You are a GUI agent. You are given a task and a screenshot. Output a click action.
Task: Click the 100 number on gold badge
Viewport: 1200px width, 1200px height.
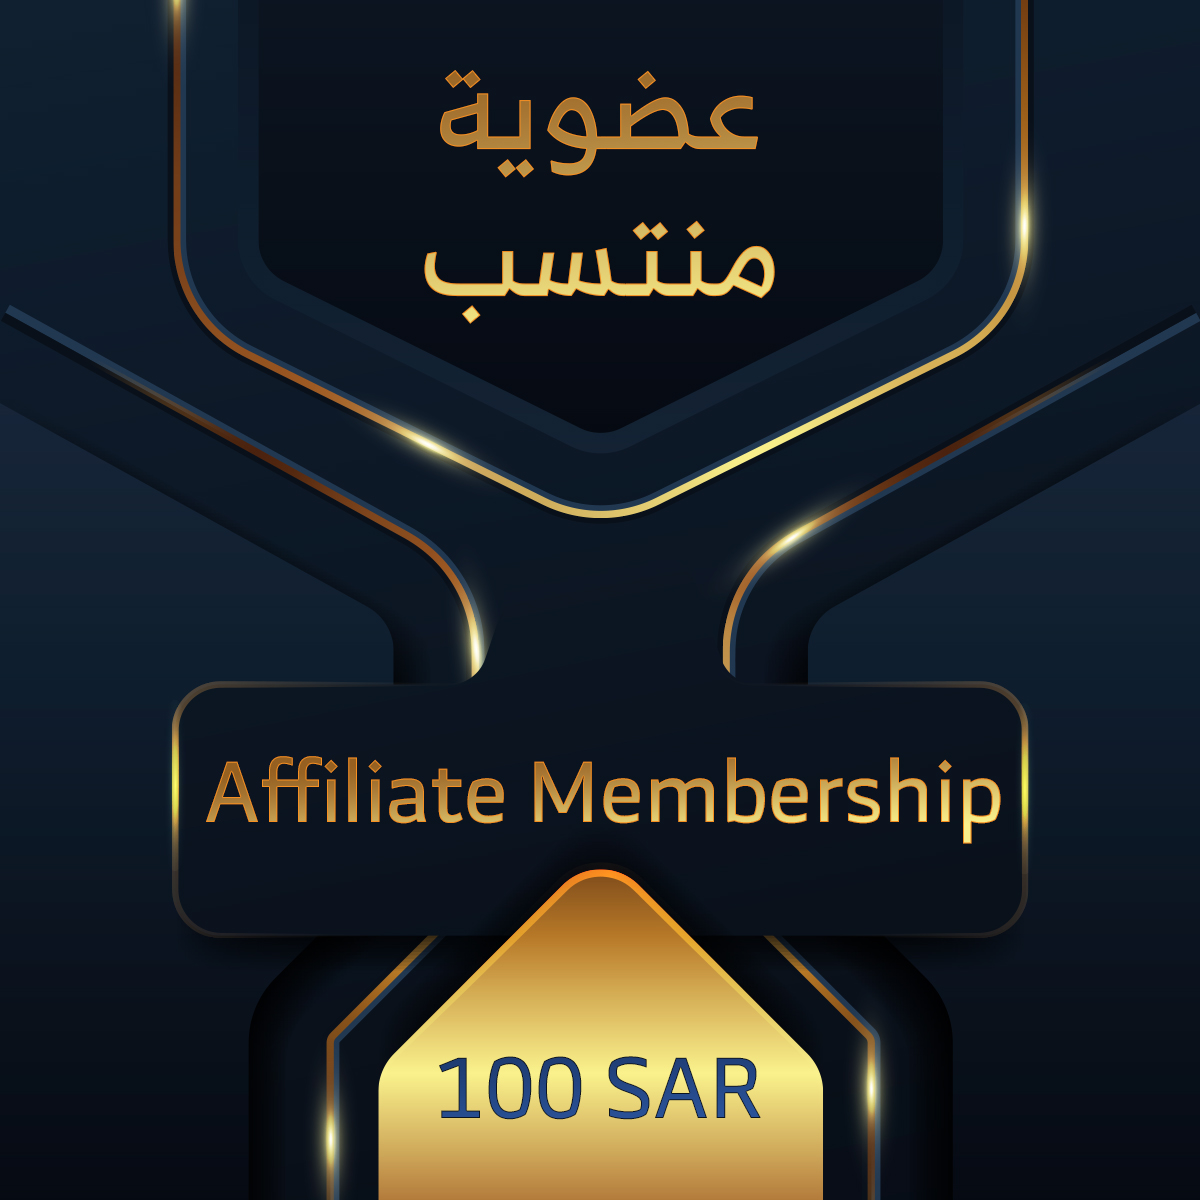click(510, 1088)
